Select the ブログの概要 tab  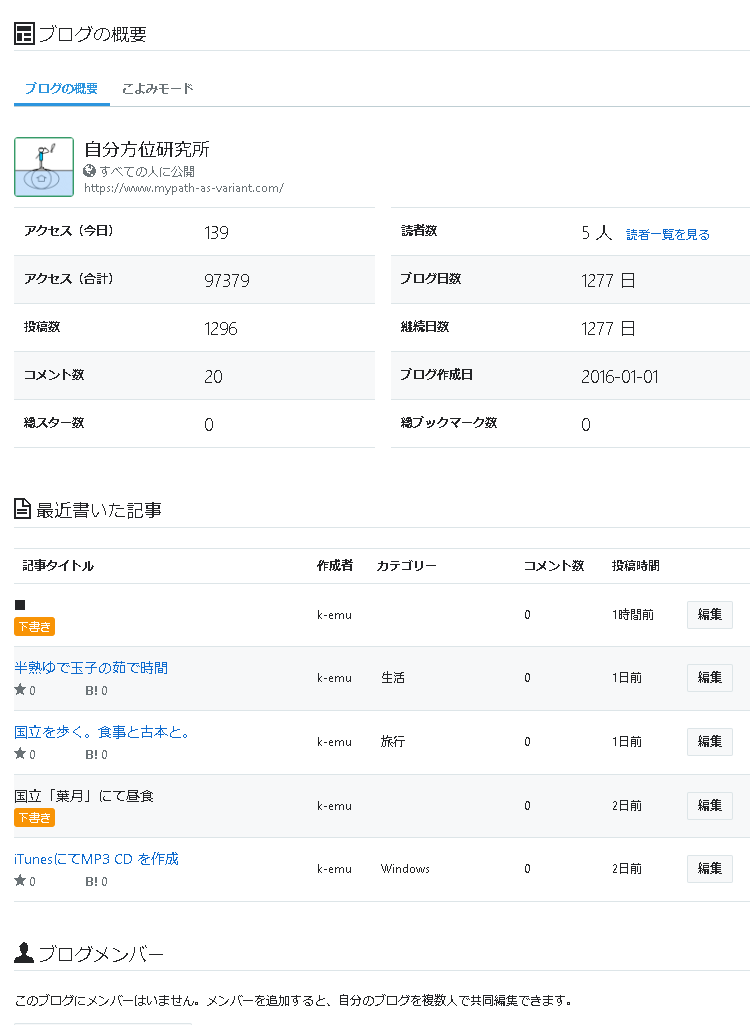pos(61,88)
